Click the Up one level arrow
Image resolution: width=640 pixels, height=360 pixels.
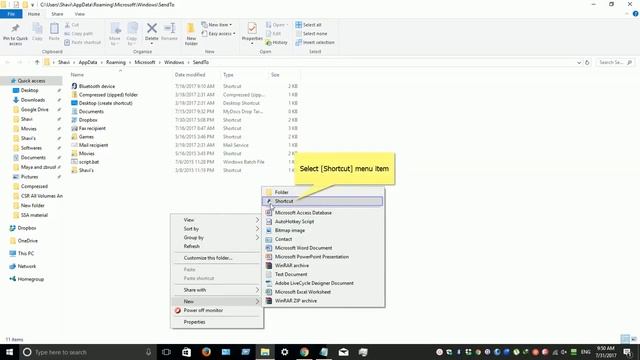(x=37, y=62)
